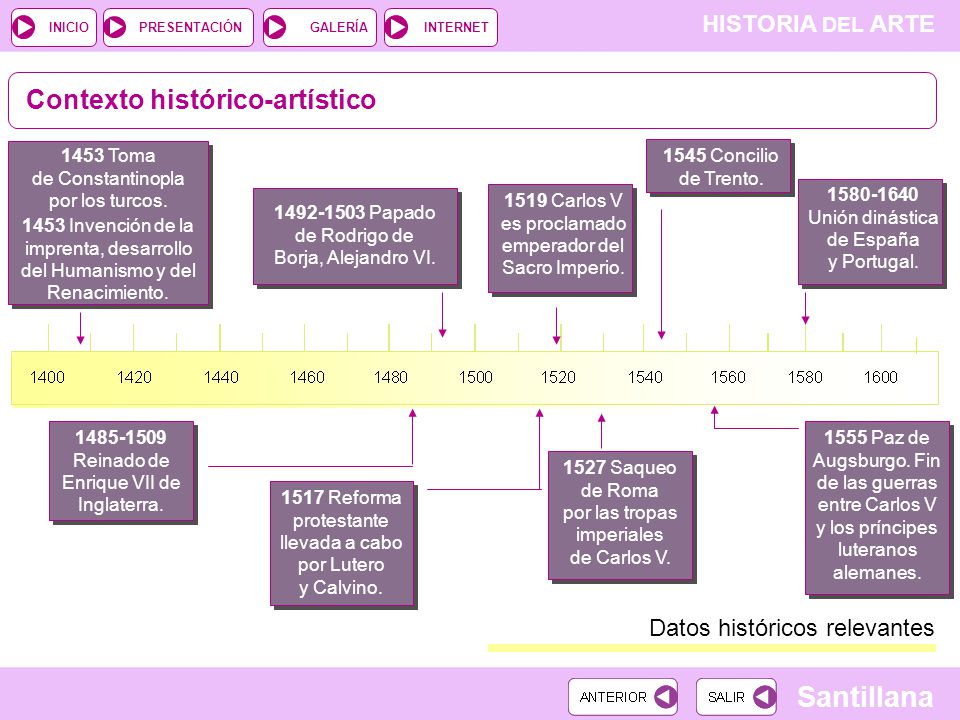Click the play arrow icon on INTERNET

coord(397,27)
